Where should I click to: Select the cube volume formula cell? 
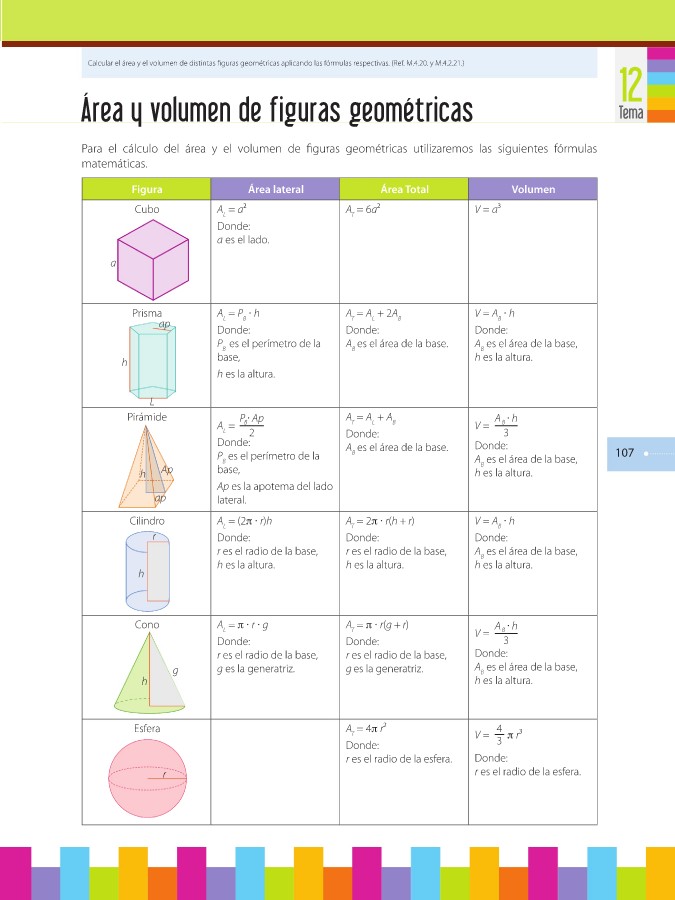pyautogui.click(x=488, y=210)
